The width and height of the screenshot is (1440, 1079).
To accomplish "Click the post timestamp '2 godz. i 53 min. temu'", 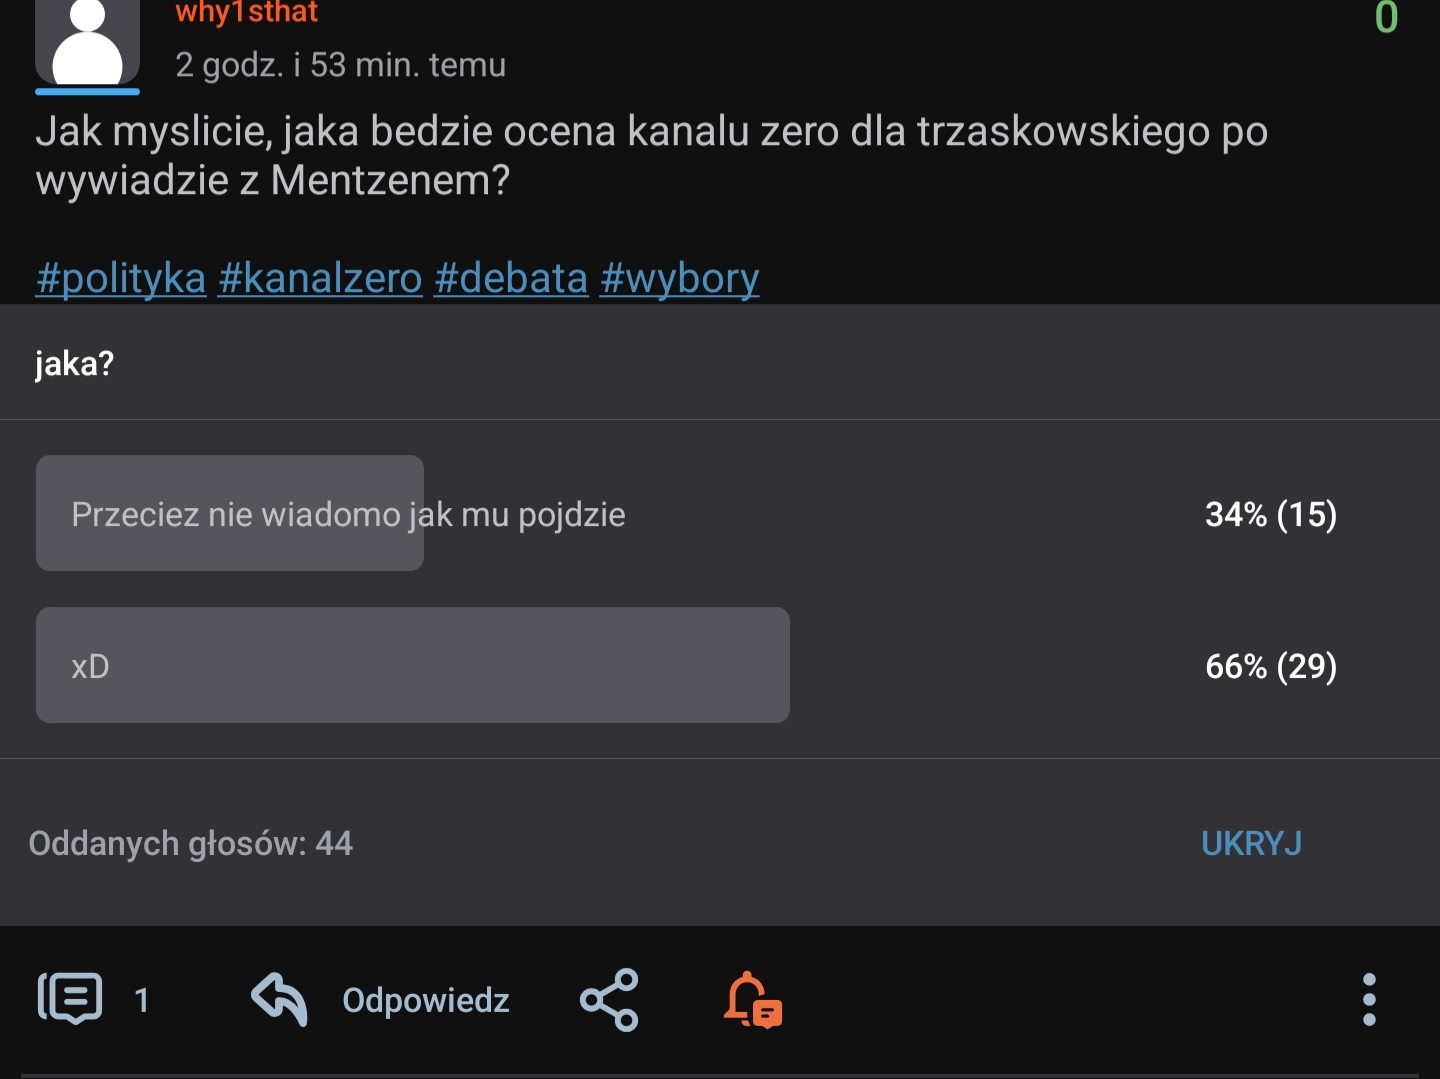I will pos(340,65).
